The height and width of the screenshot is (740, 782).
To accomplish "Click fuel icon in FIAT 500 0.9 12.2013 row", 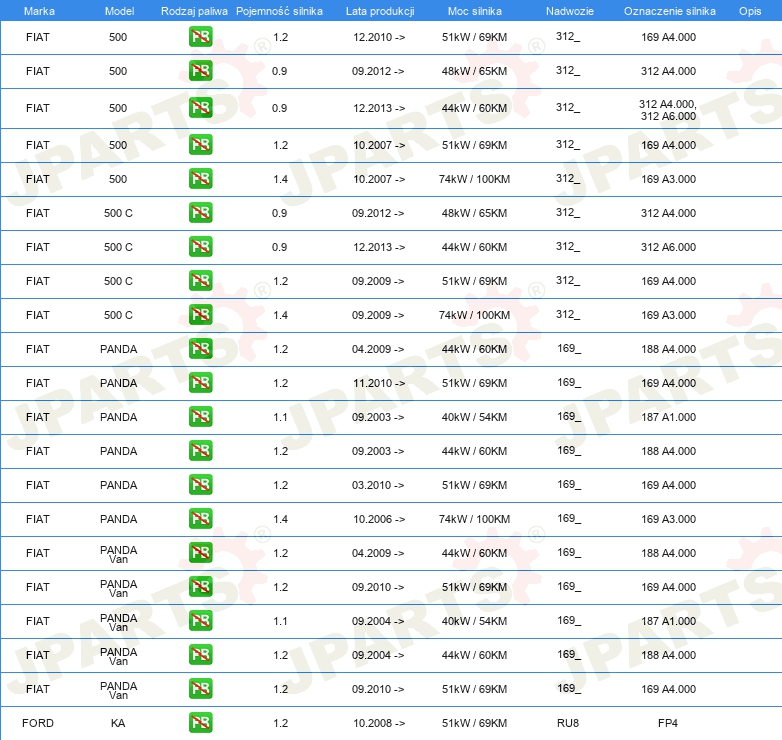I will [x=200, y=108].
